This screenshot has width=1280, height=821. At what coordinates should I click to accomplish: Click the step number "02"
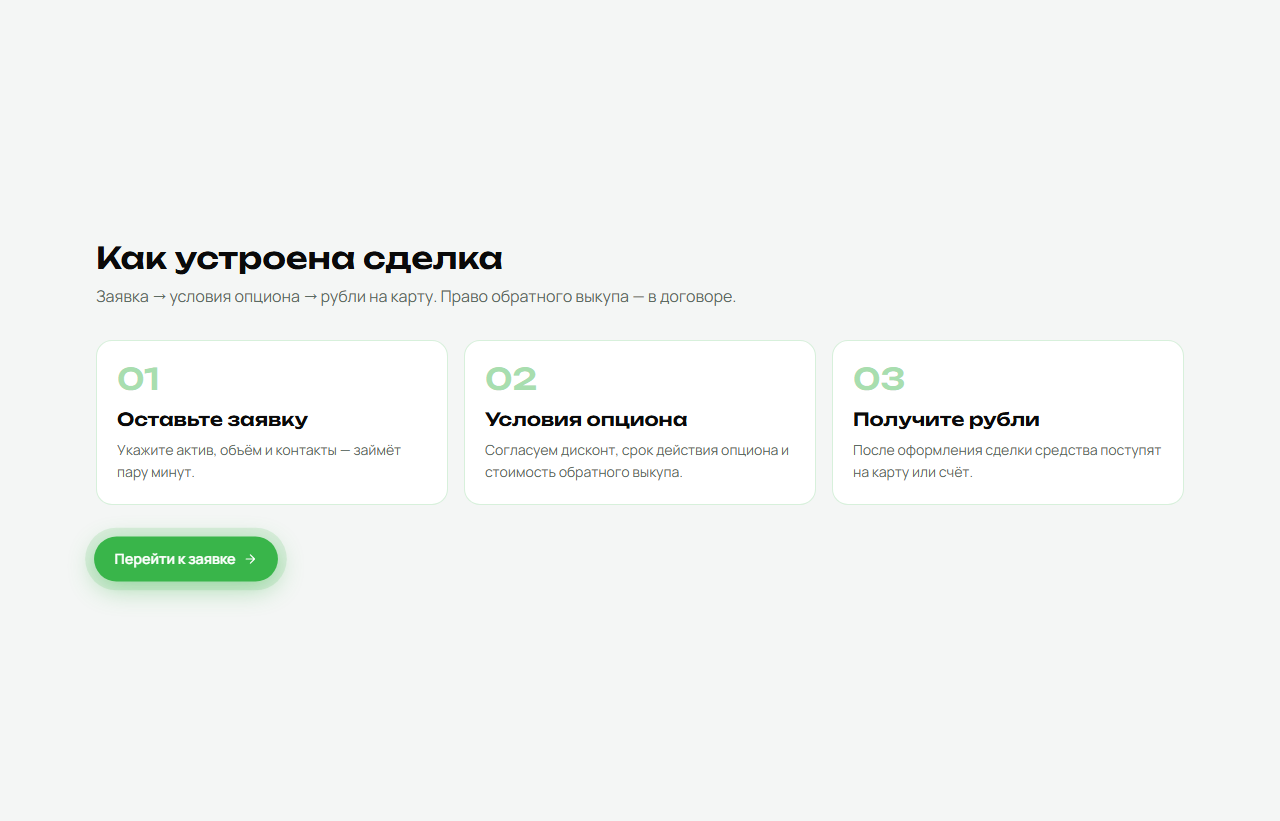pos(511,379)
